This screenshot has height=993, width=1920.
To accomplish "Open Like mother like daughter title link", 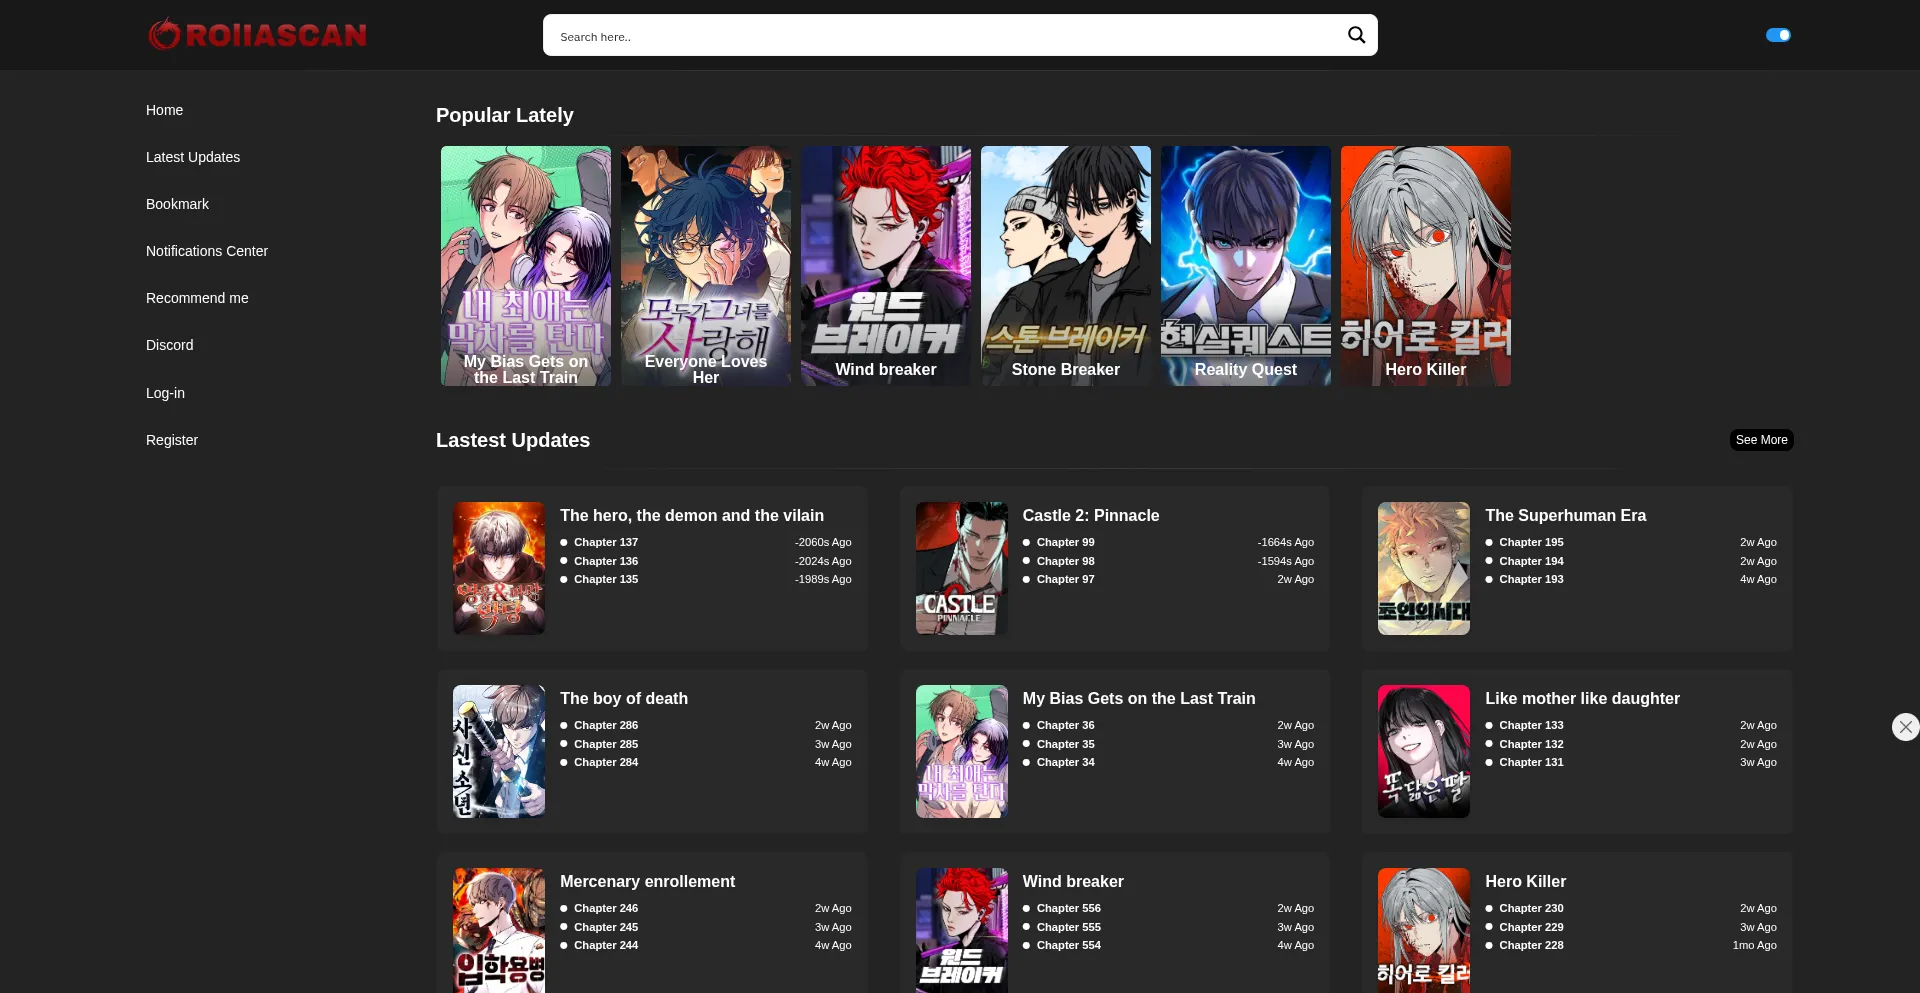I will point(1582,698).
